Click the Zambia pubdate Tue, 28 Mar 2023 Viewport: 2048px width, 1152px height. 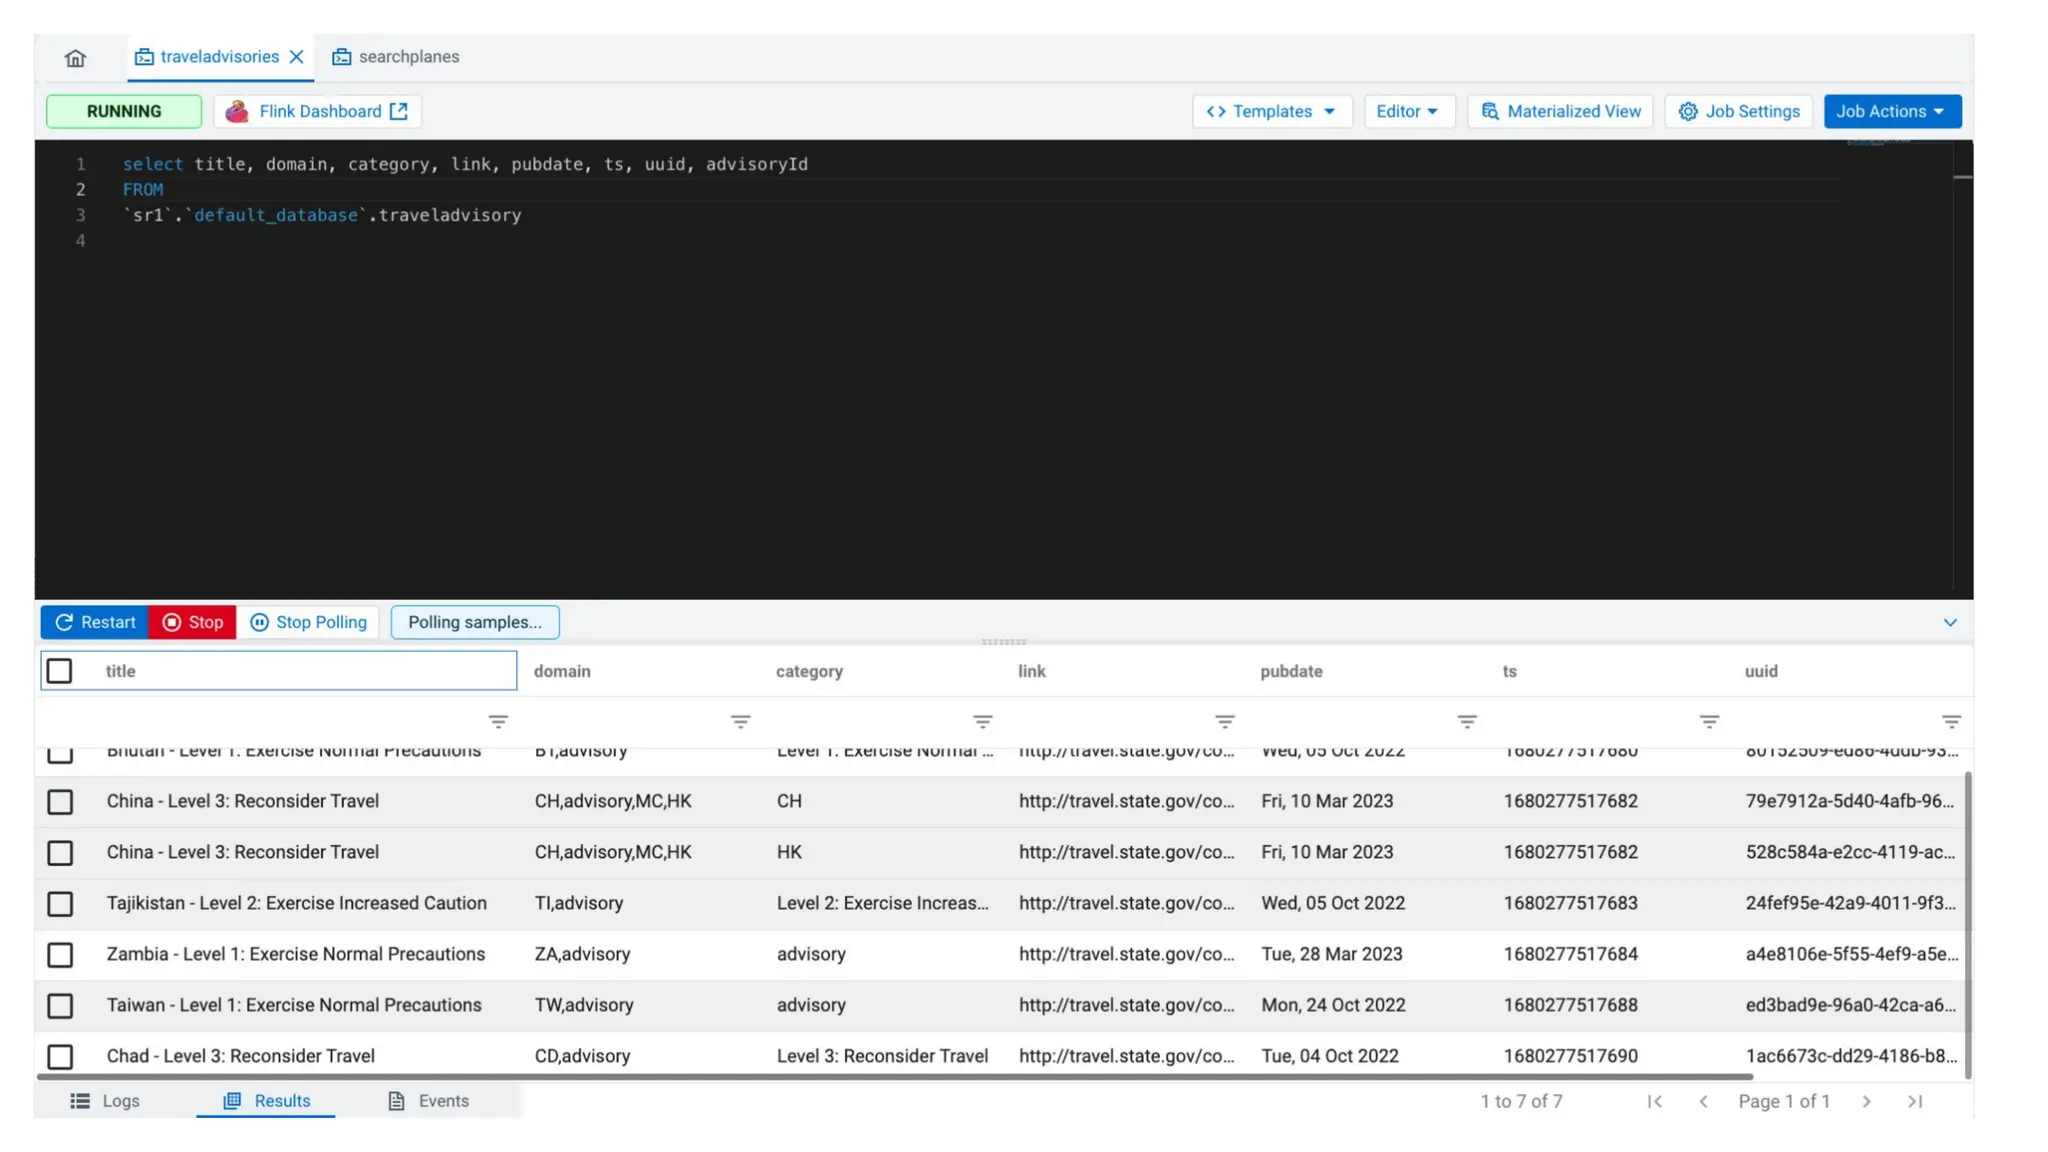1332,954
